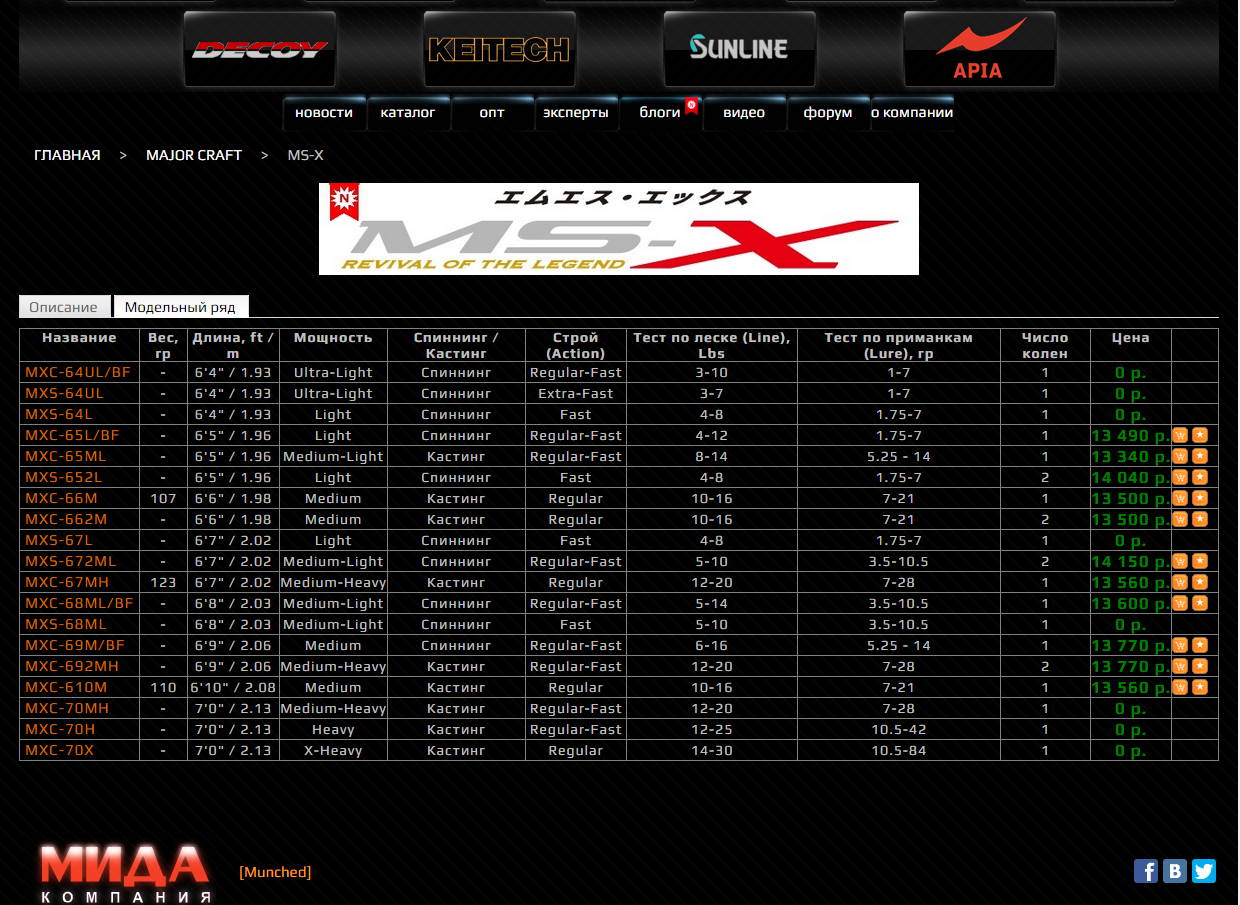Viewport: 1240px width, 905px height.
Task: Open the MXC-610M model name link
Action: (66, 687)
